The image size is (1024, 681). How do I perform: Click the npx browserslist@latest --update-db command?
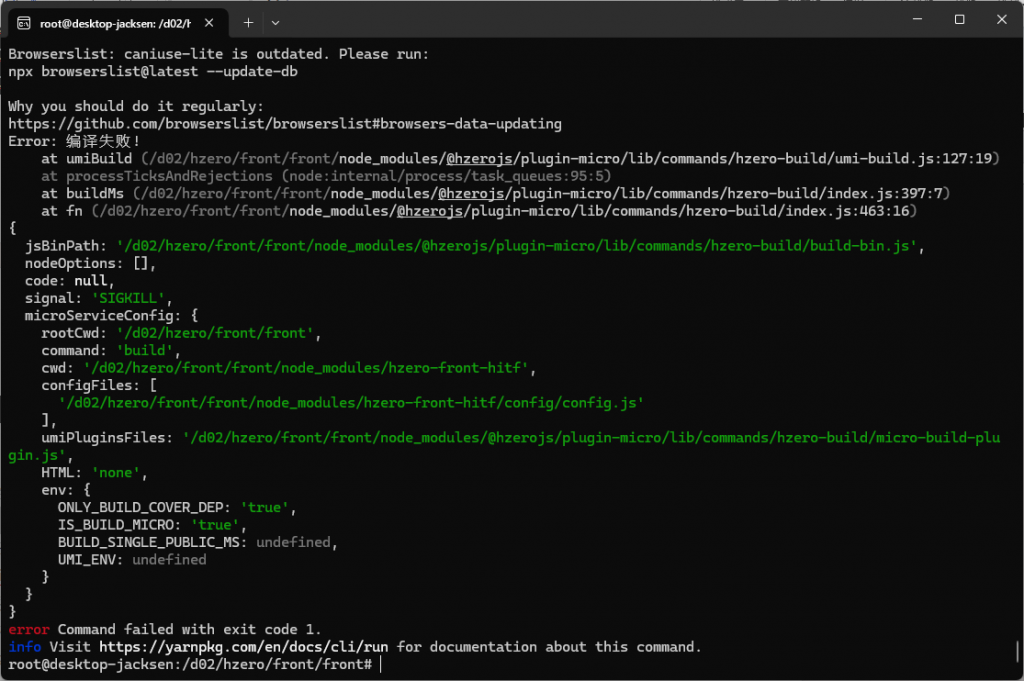(x=153, y=72)
